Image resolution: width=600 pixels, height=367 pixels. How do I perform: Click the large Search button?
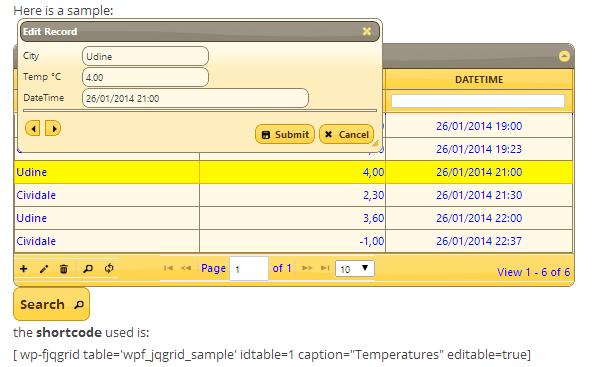[52, 304]
